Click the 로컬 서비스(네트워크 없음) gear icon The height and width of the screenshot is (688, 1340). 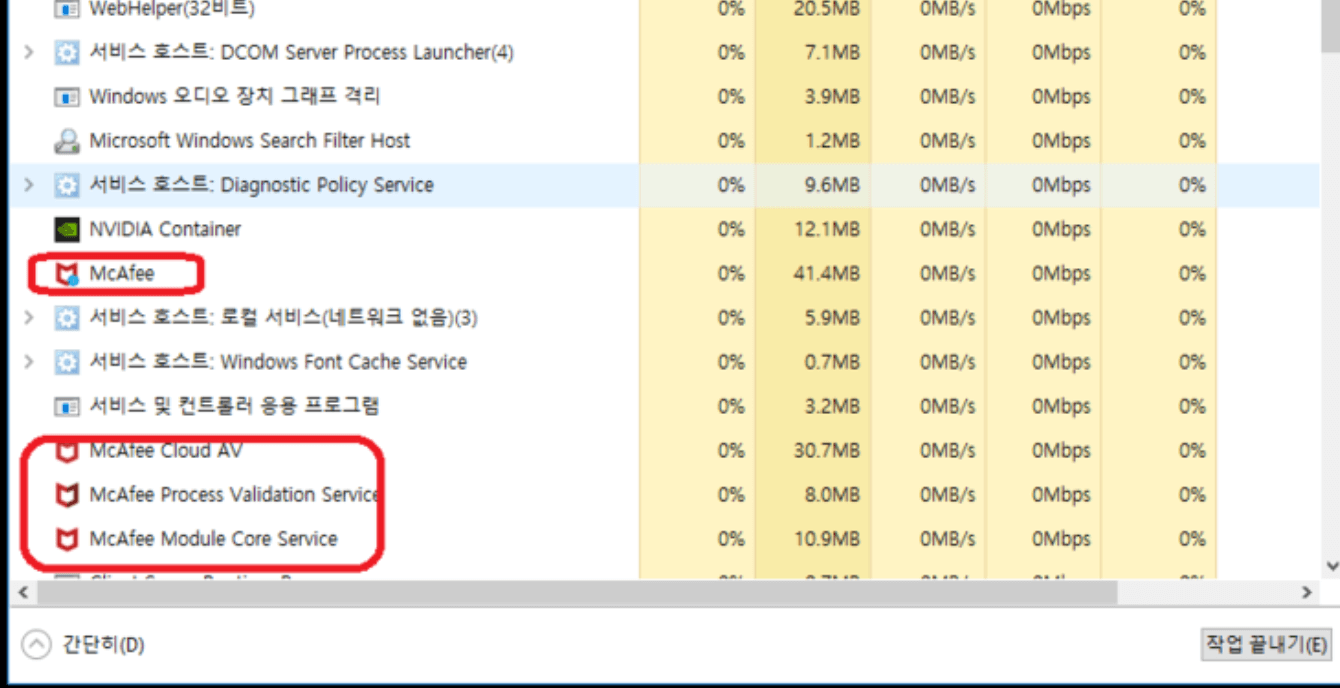tap(66, 318)
